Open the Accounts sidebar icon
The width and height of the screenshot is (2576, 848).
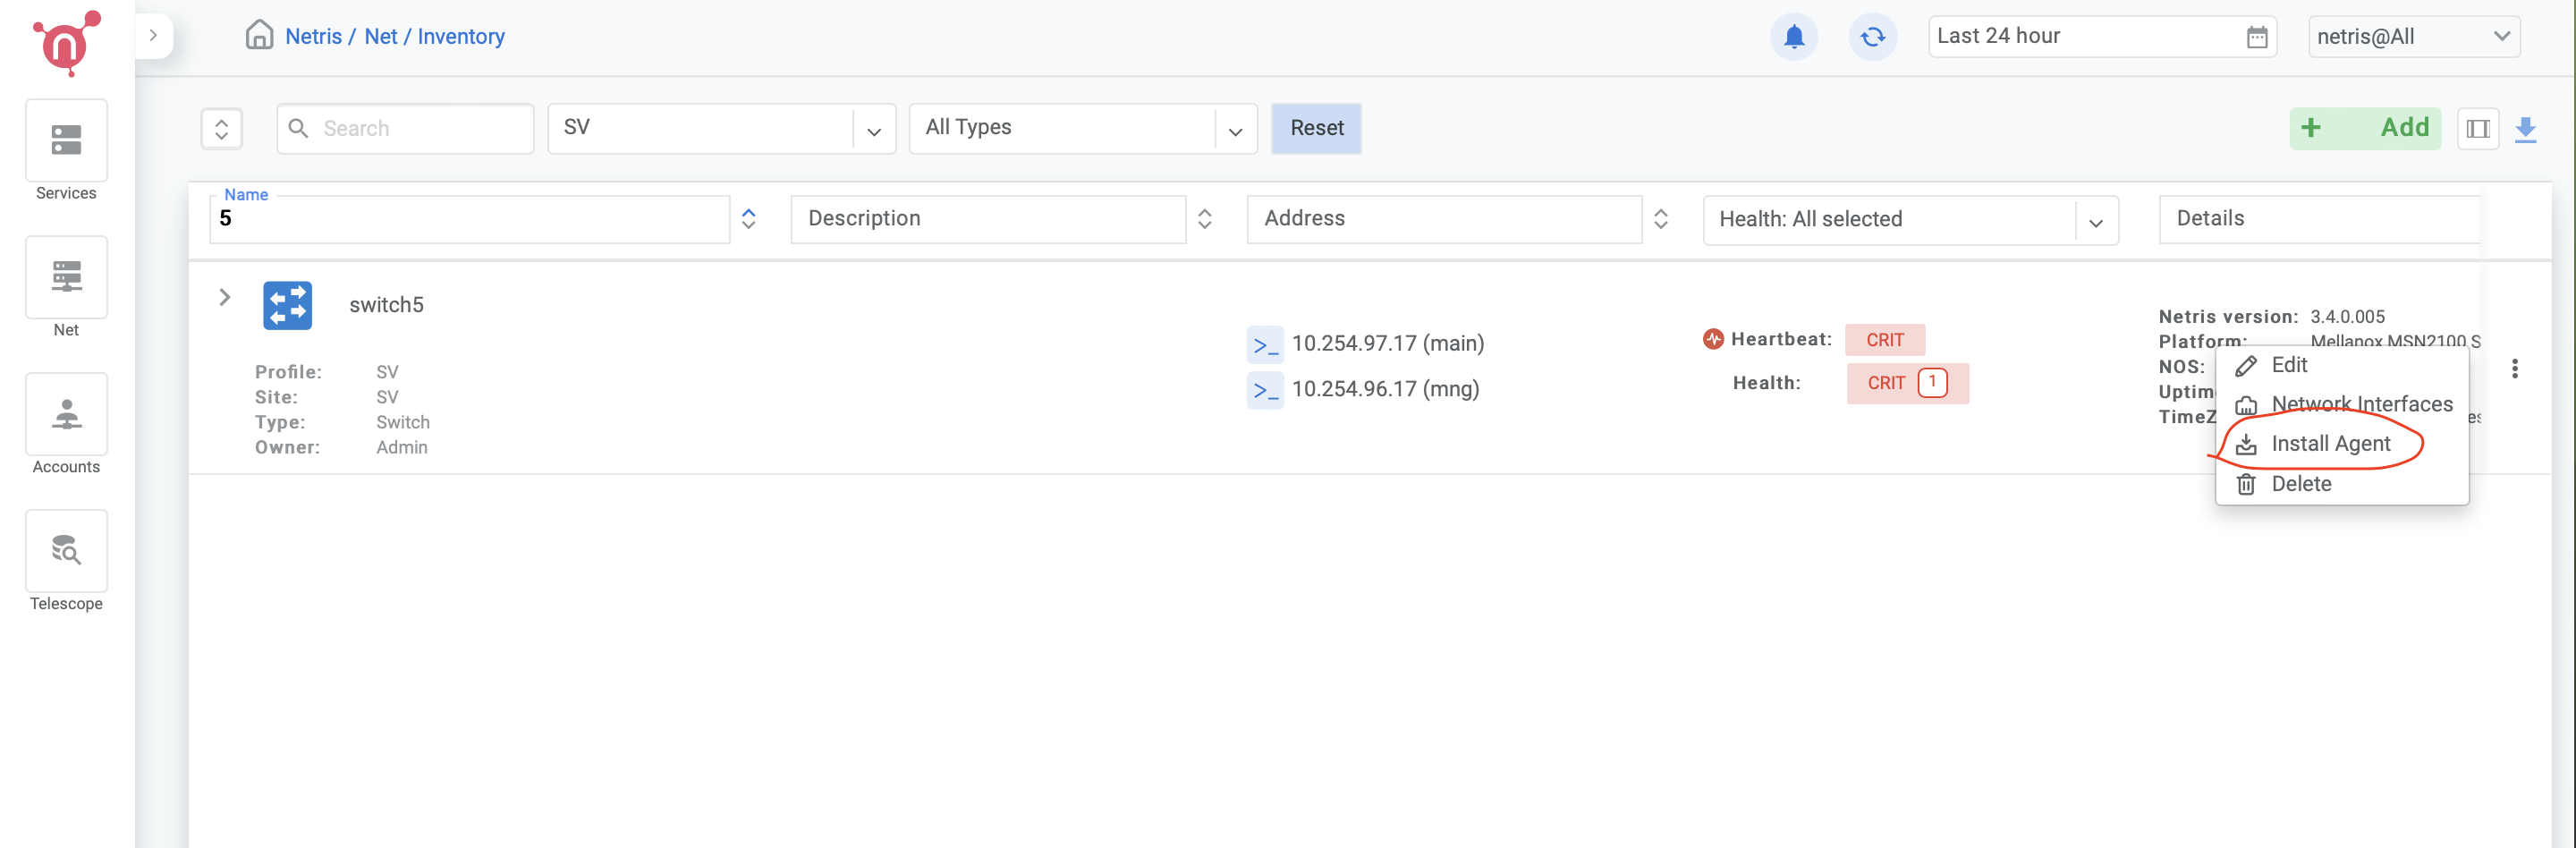[x=66, y=414]
